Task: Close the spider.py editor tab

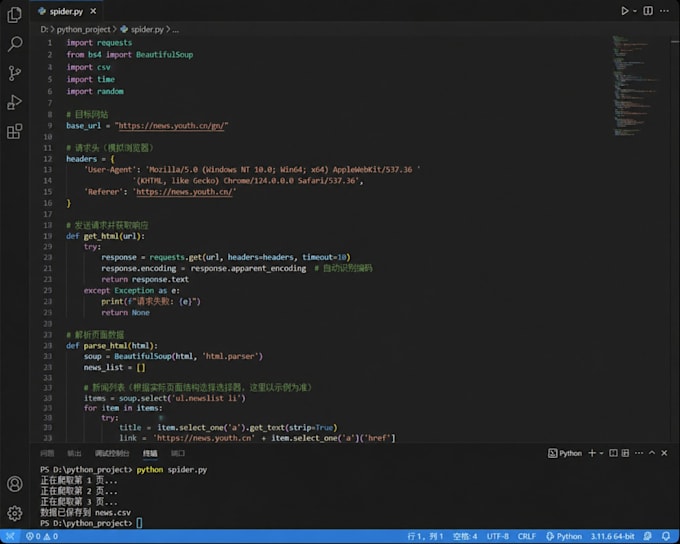Action: 93,11
